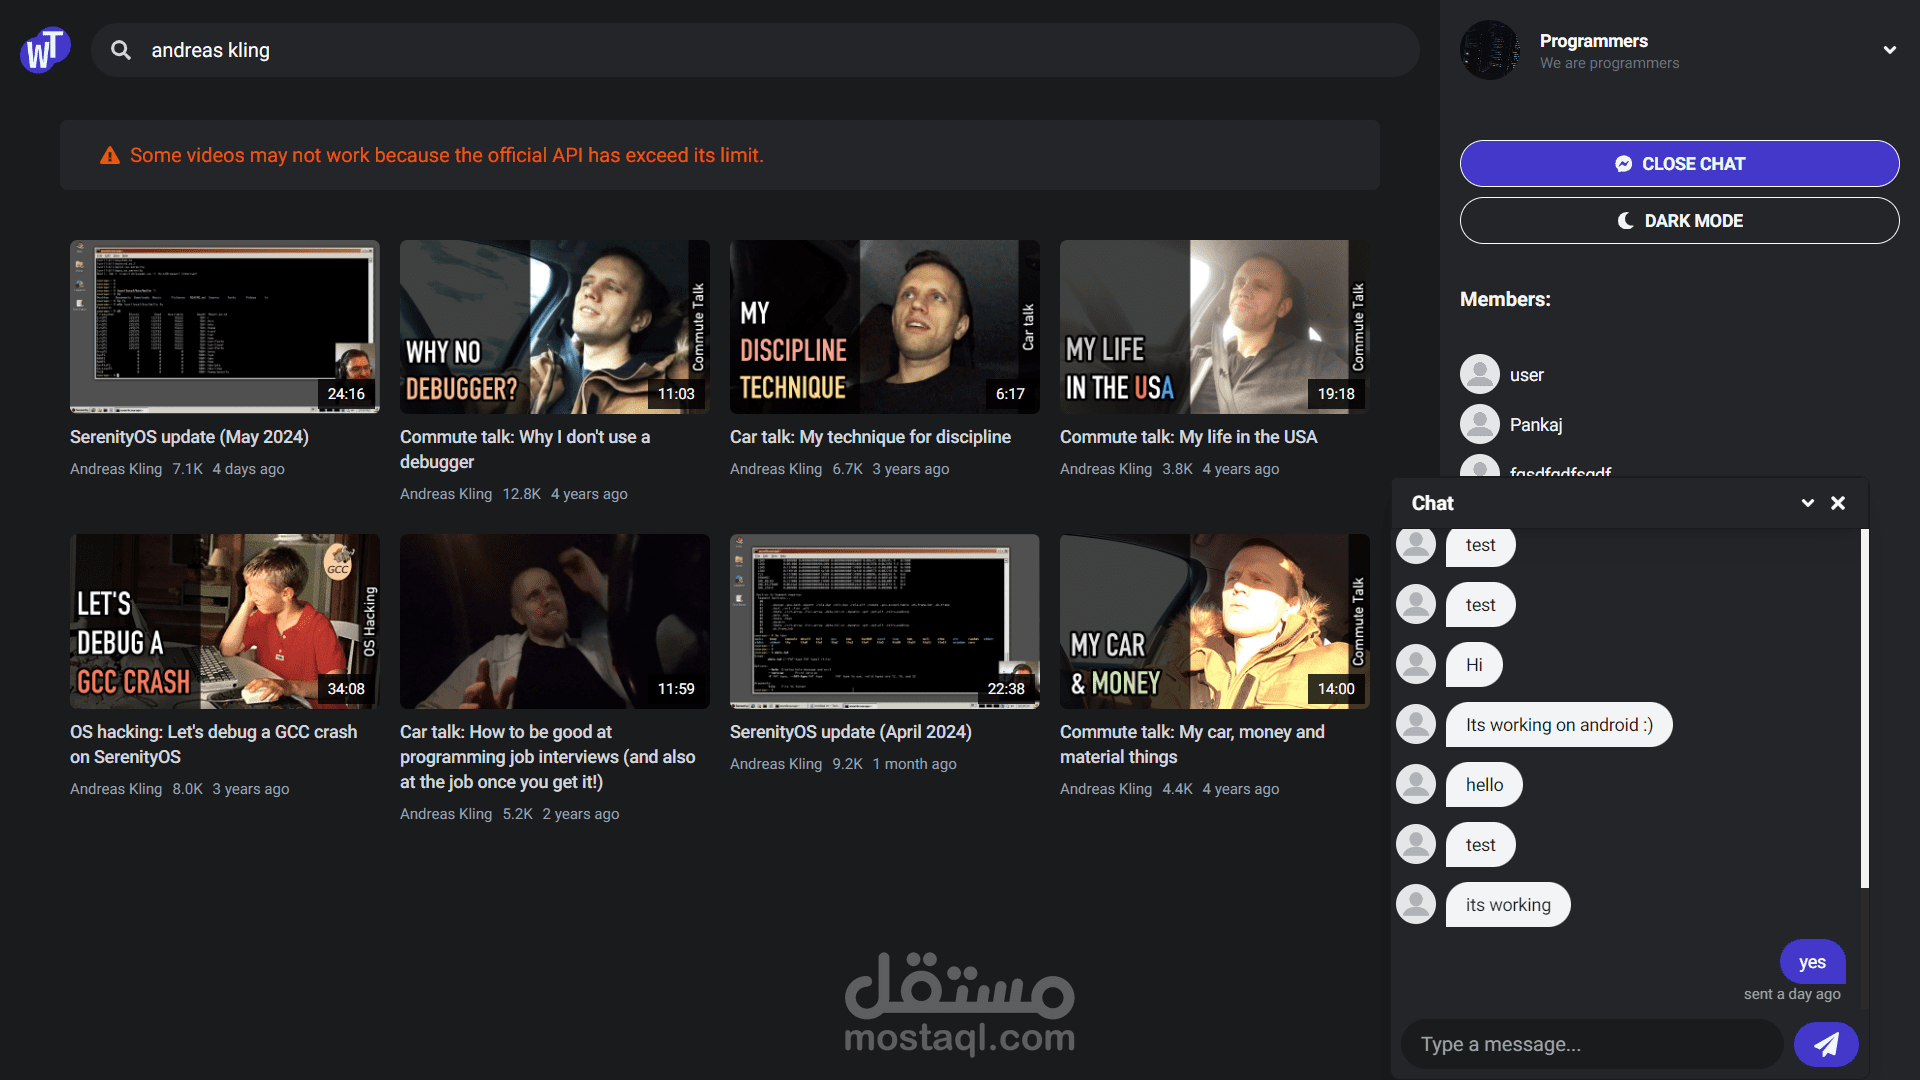The height and width of the screenshot is (1080, 1920).
Task: Click the WT logo icon
Action: (x=44, y=50)
